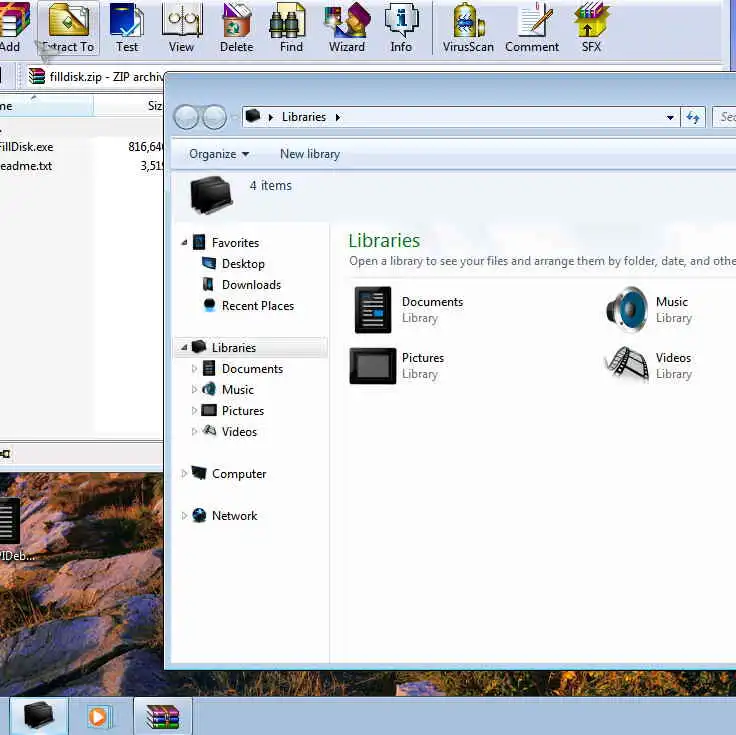
Task: Open the Documents library icon in main pane
Action: click(x=373, y=310)
